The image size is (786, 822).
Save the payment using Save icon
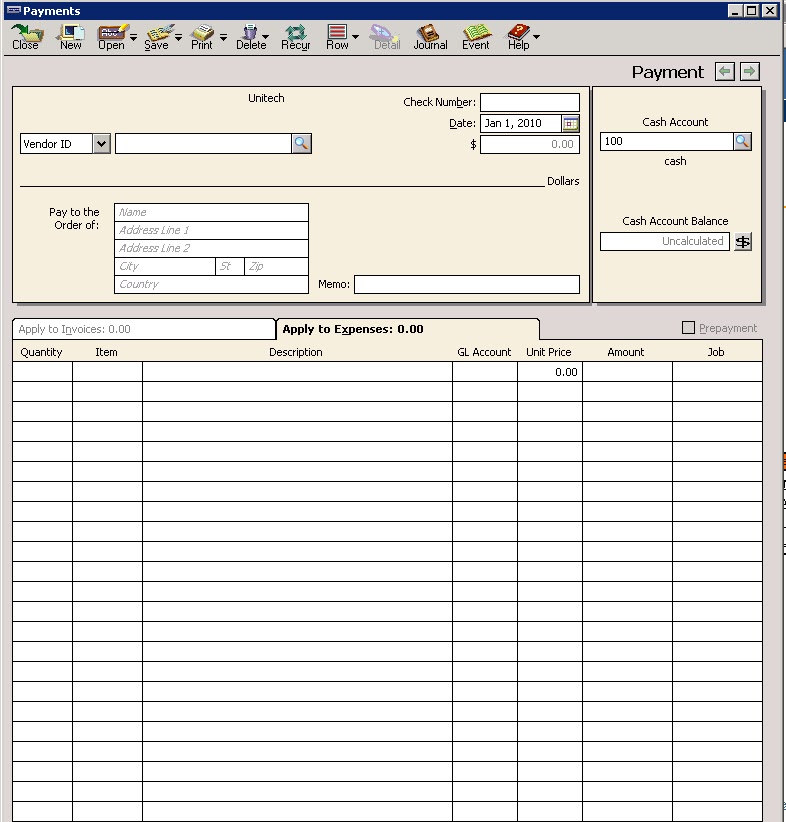tap(156, 37)
